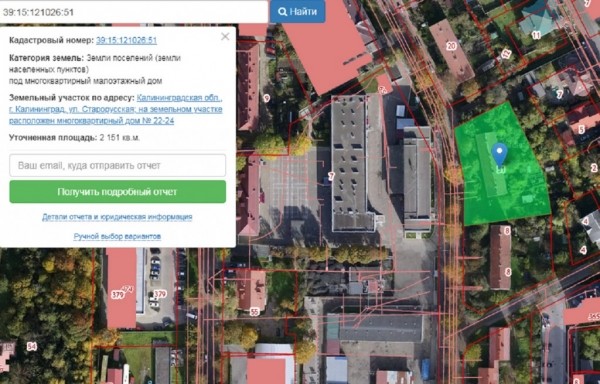Click building label 54 on map
The width and height of the screenshot is (600, 384).
click(31, 347)
